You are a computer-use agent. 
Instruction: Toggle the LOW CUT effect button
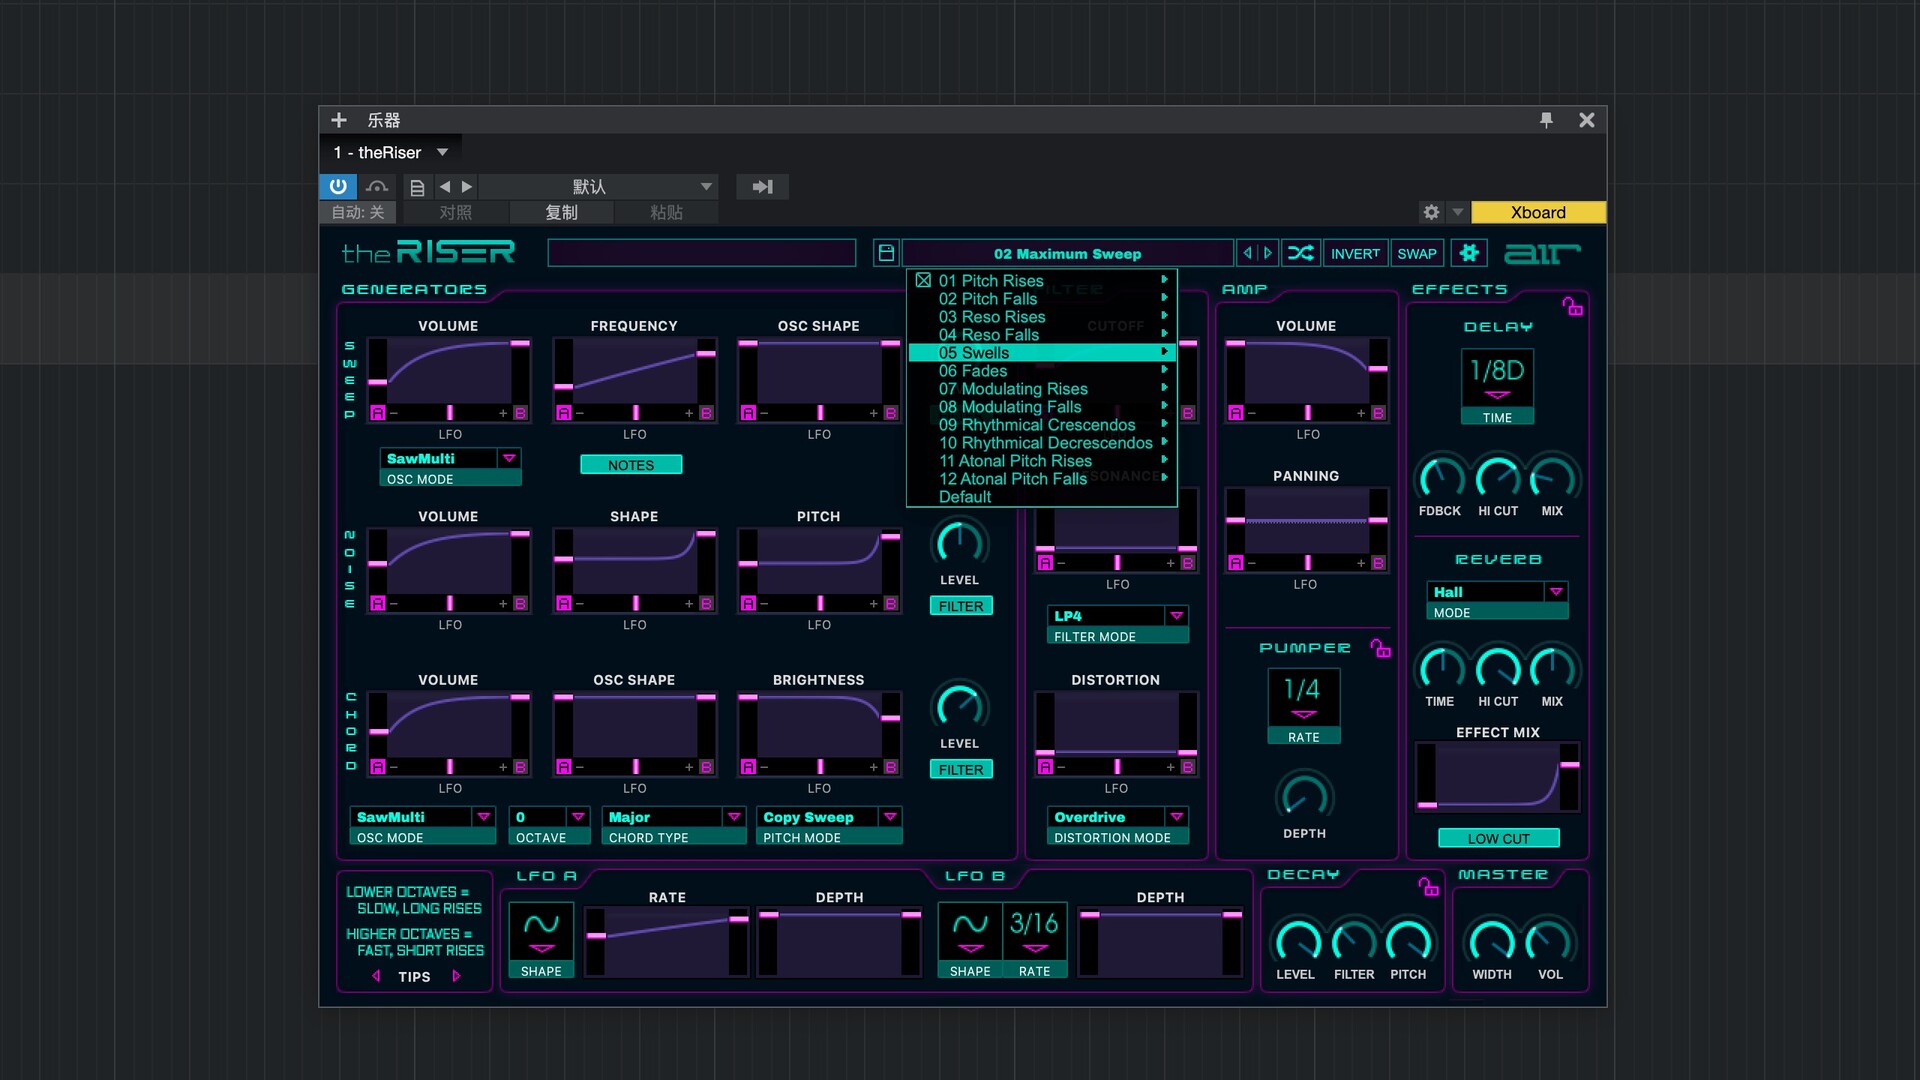pyautogui.click(x=1498, y=839)
